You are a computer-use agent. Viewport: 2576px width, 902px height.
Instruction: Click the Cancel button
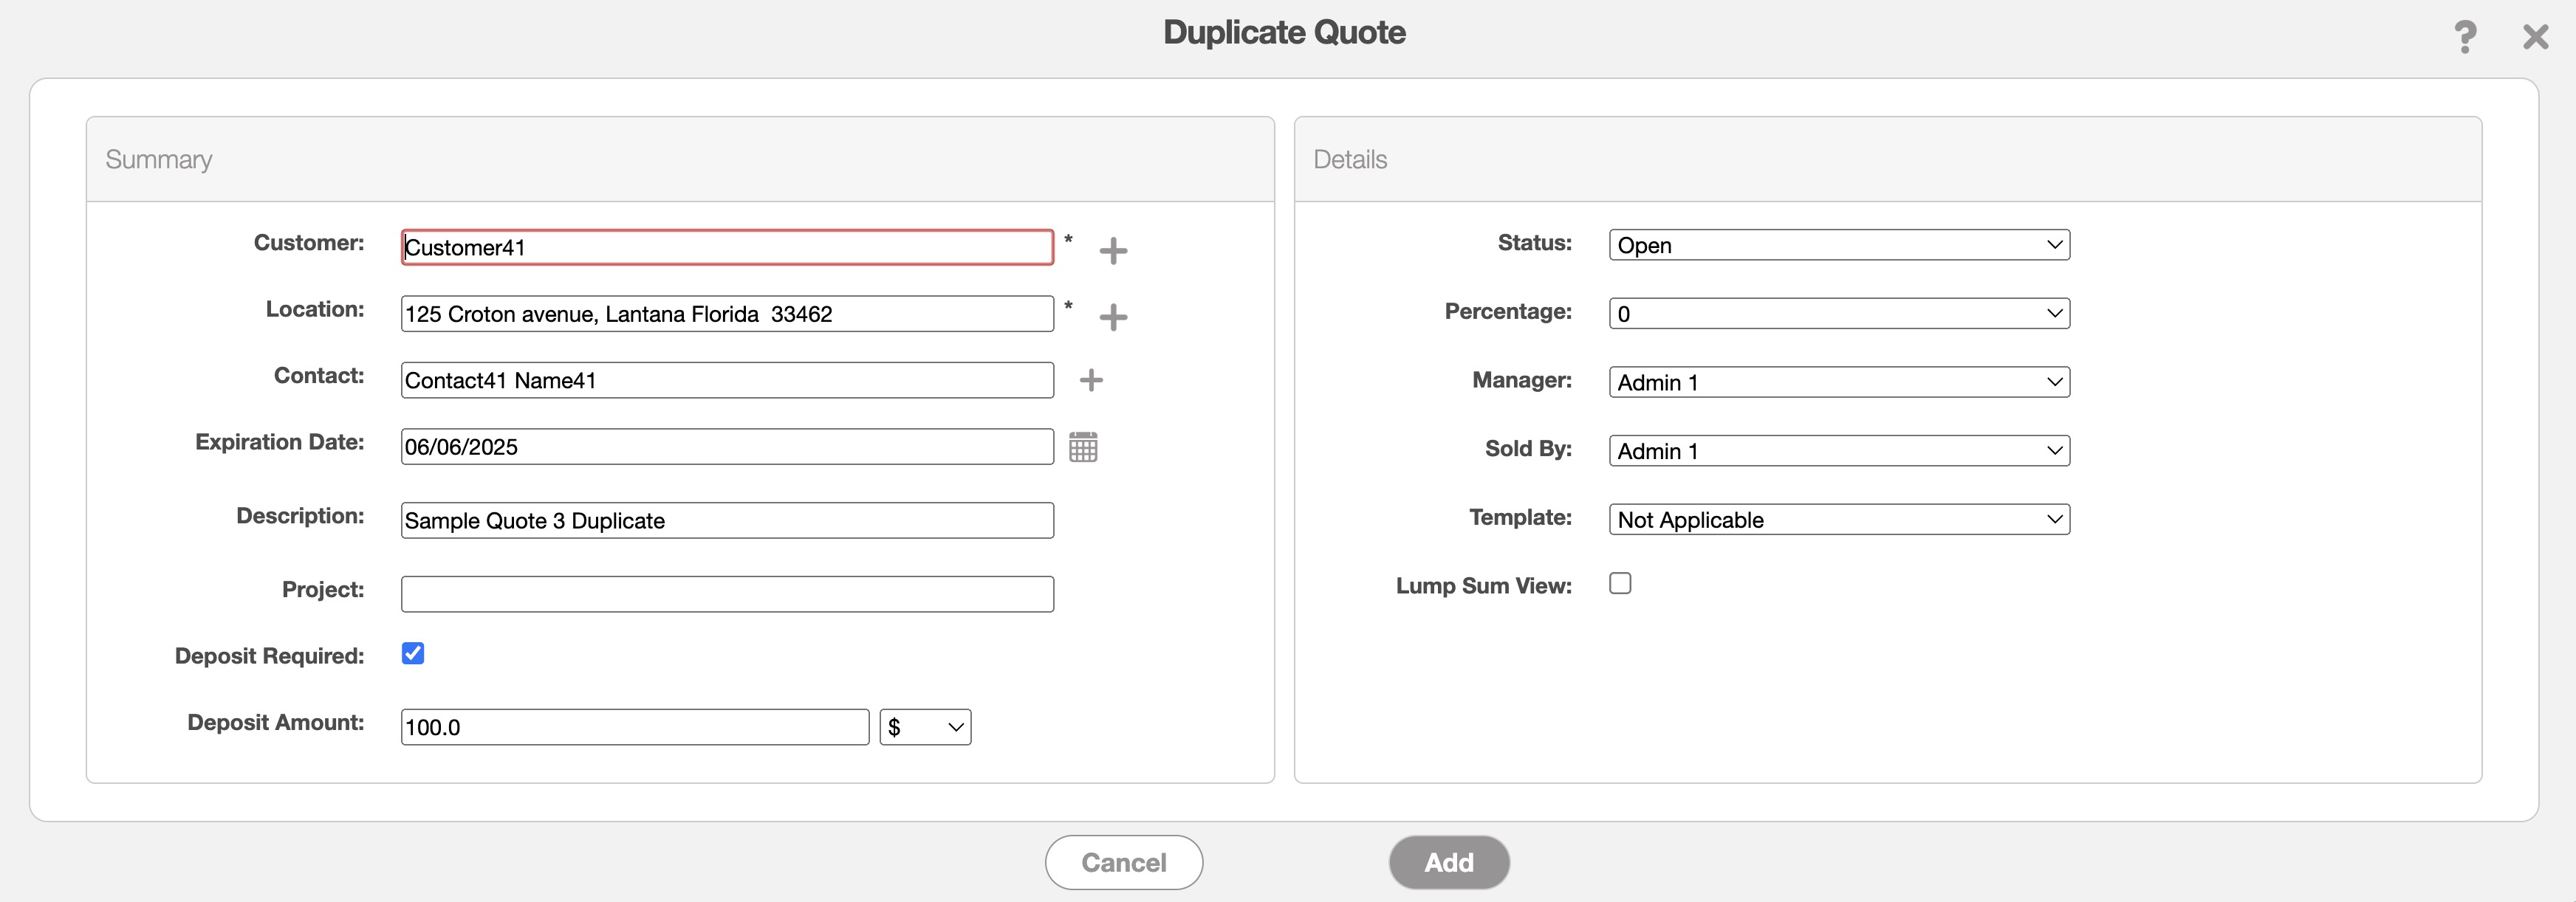pyautogui.click(x=1123, y=862)
